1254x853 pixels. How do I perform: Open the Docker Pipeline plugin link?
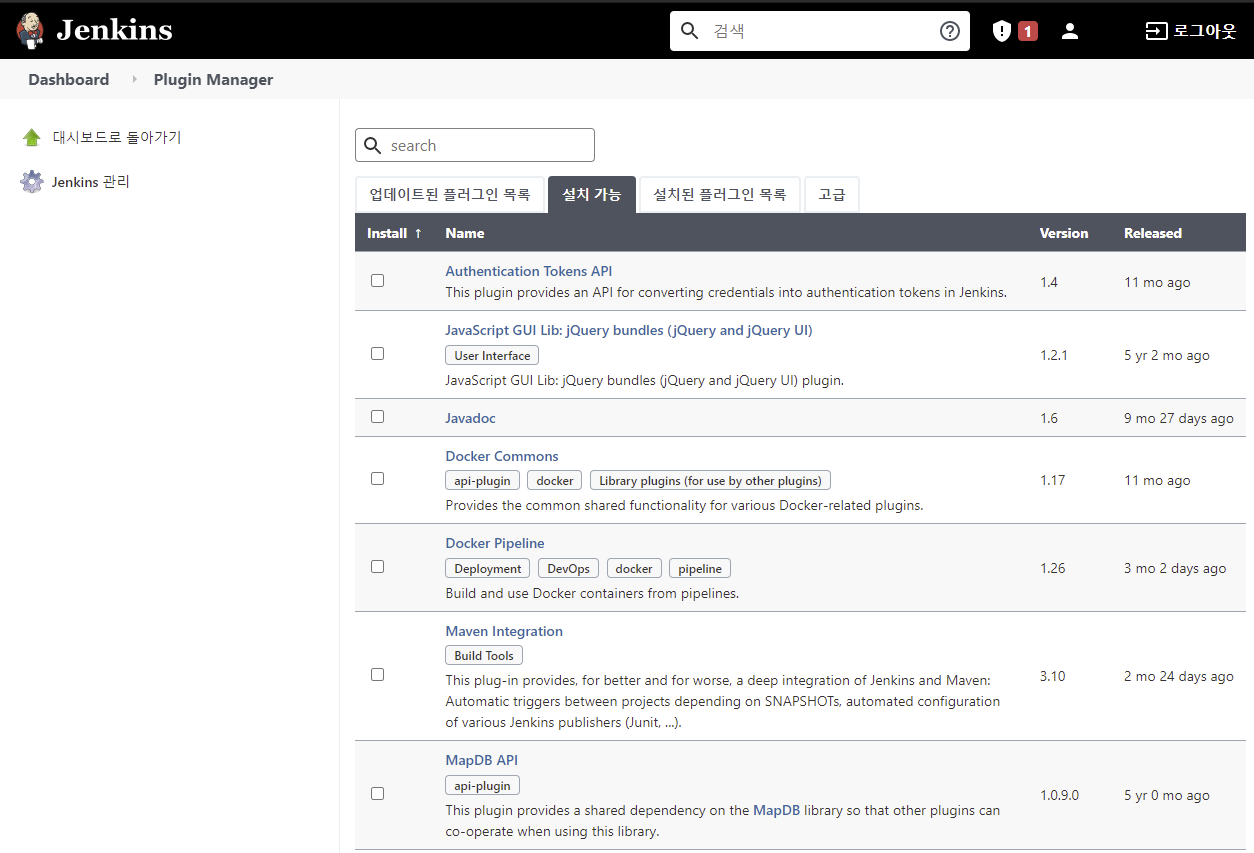(495, 543)
